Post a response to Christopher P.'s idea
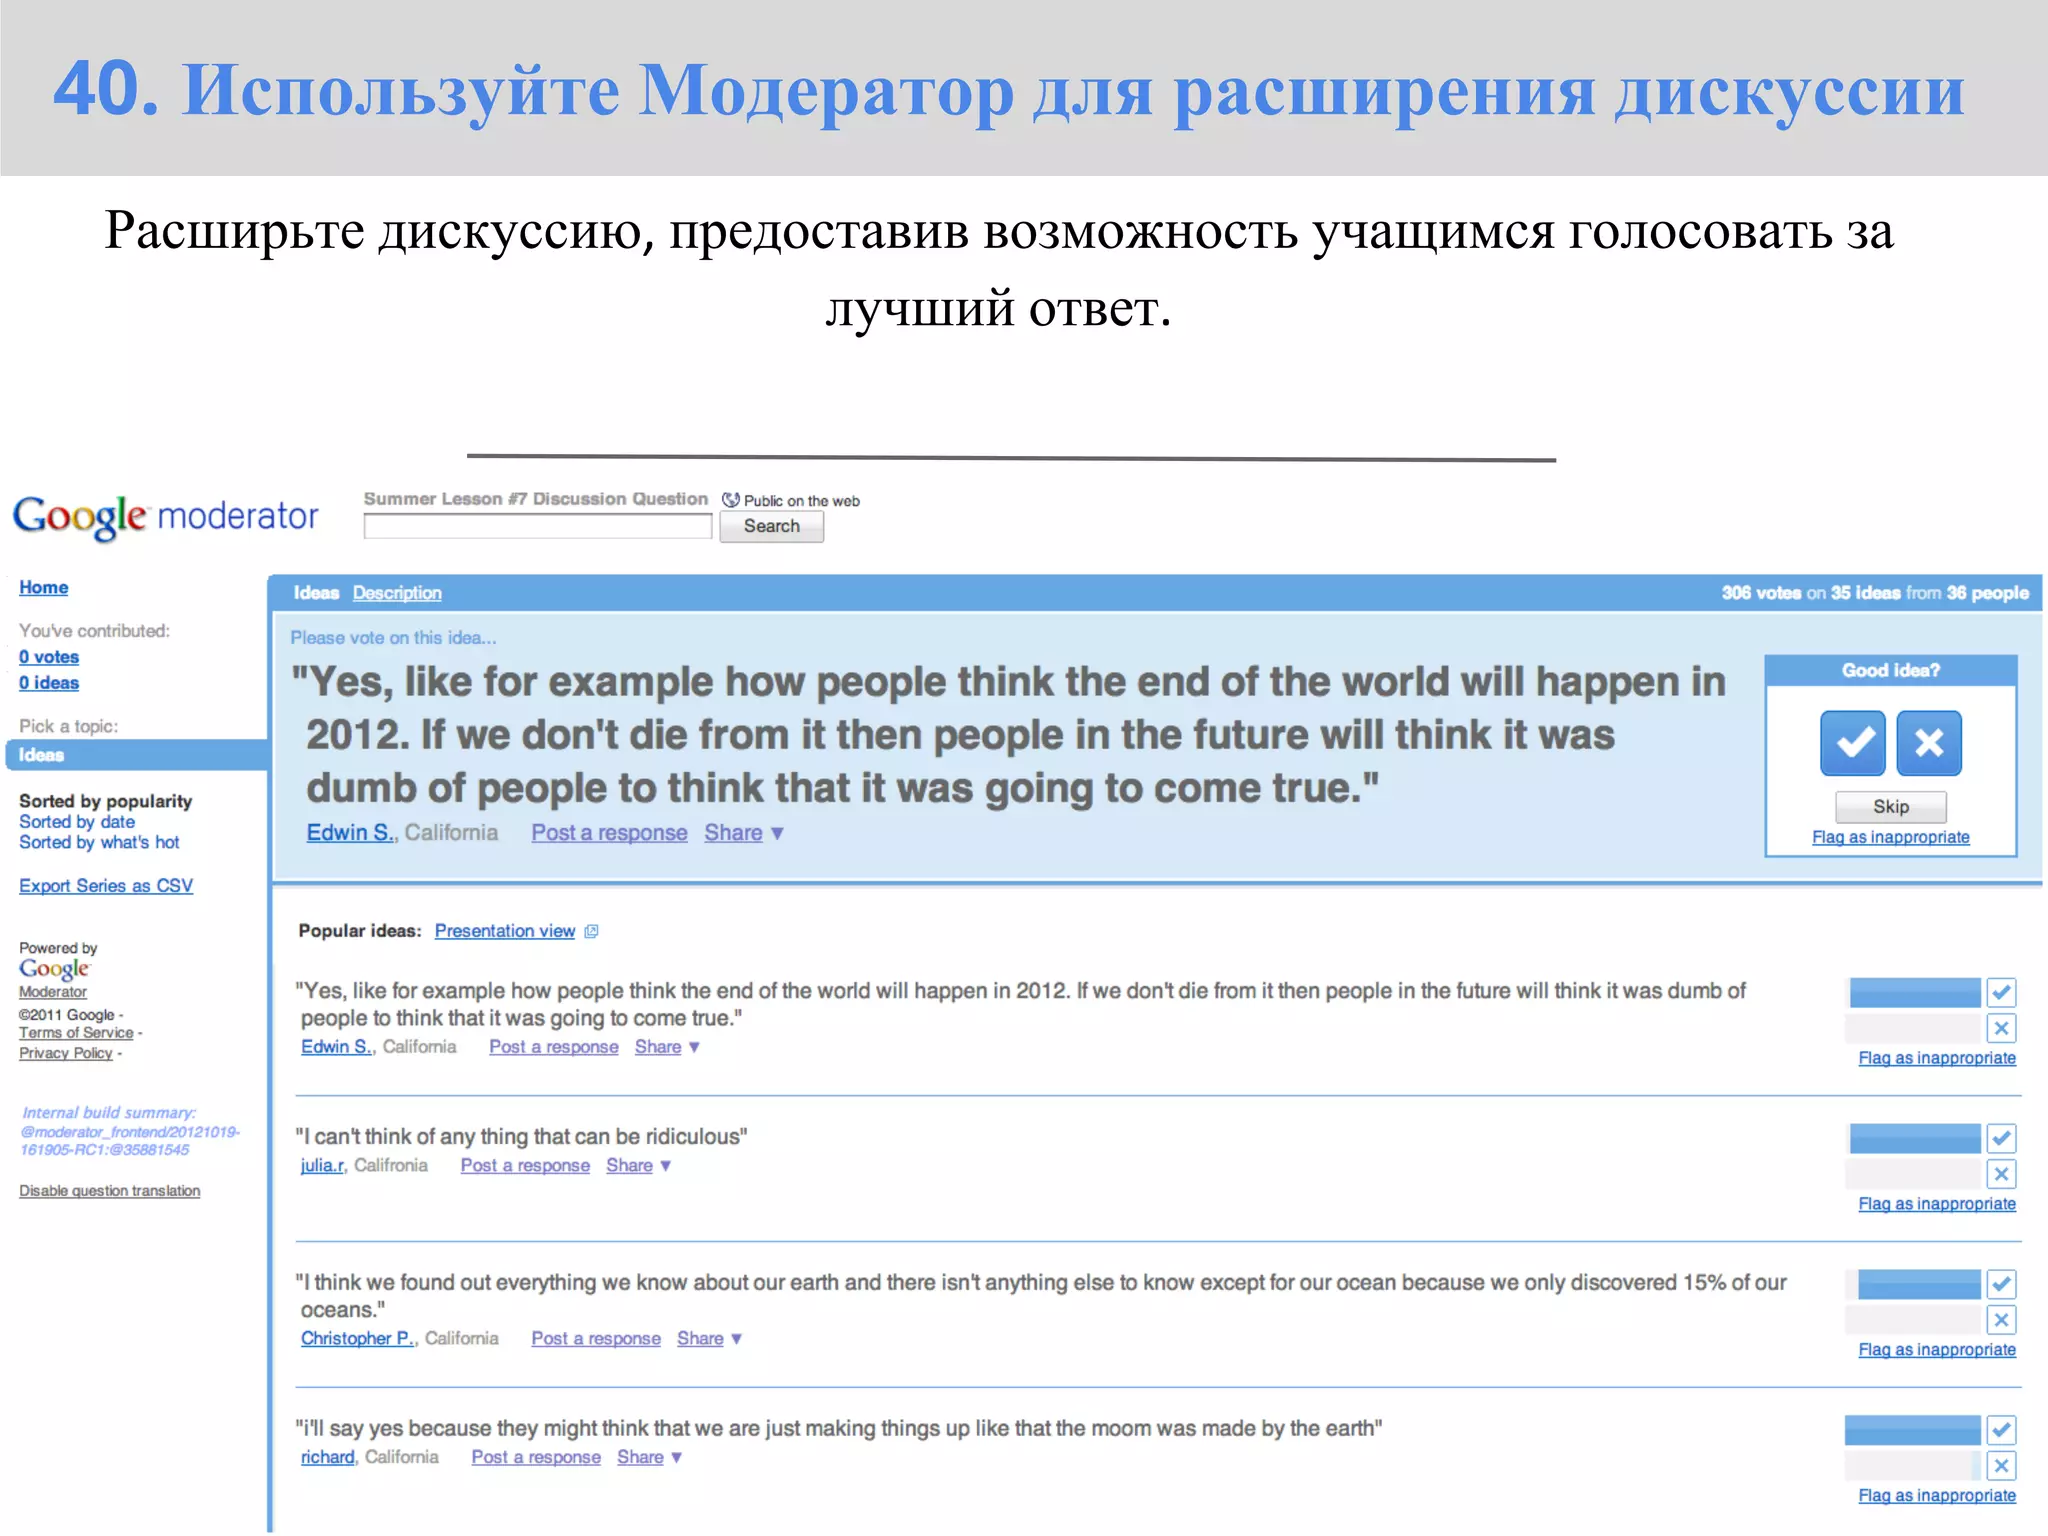The height and width of the screenshot is (1536, 2048). tap(596, 1339)
